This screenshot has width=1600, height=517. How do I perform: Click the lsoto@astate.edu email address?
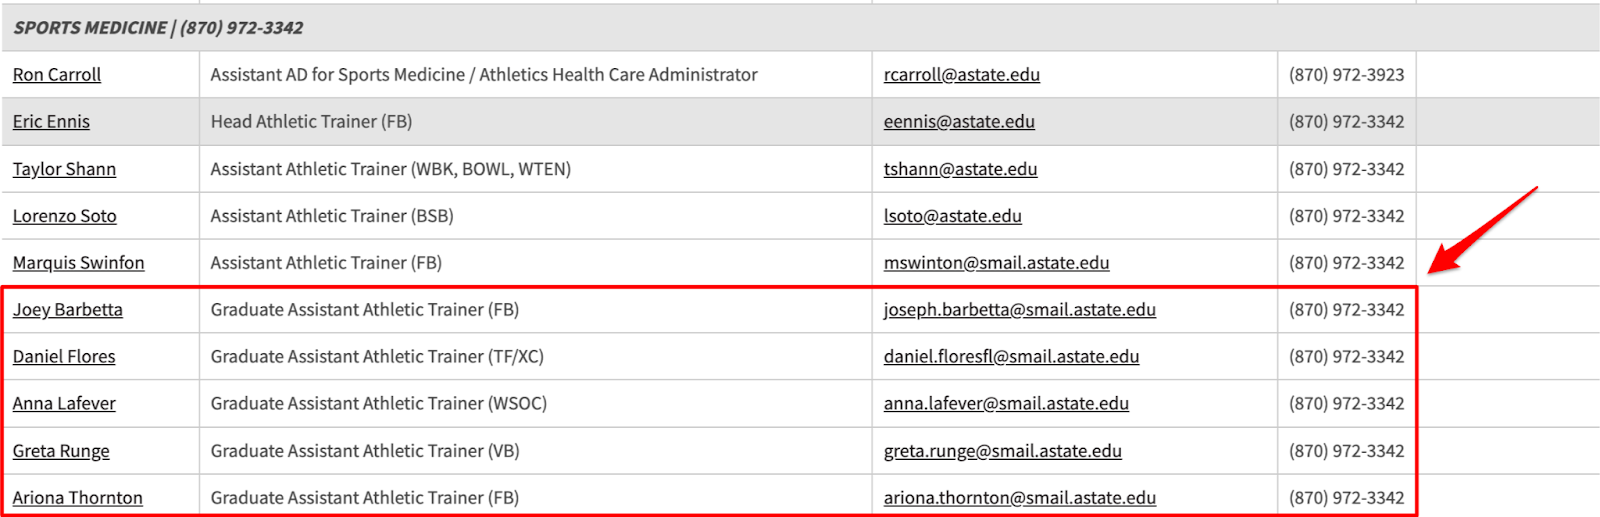tap(952, 216)
